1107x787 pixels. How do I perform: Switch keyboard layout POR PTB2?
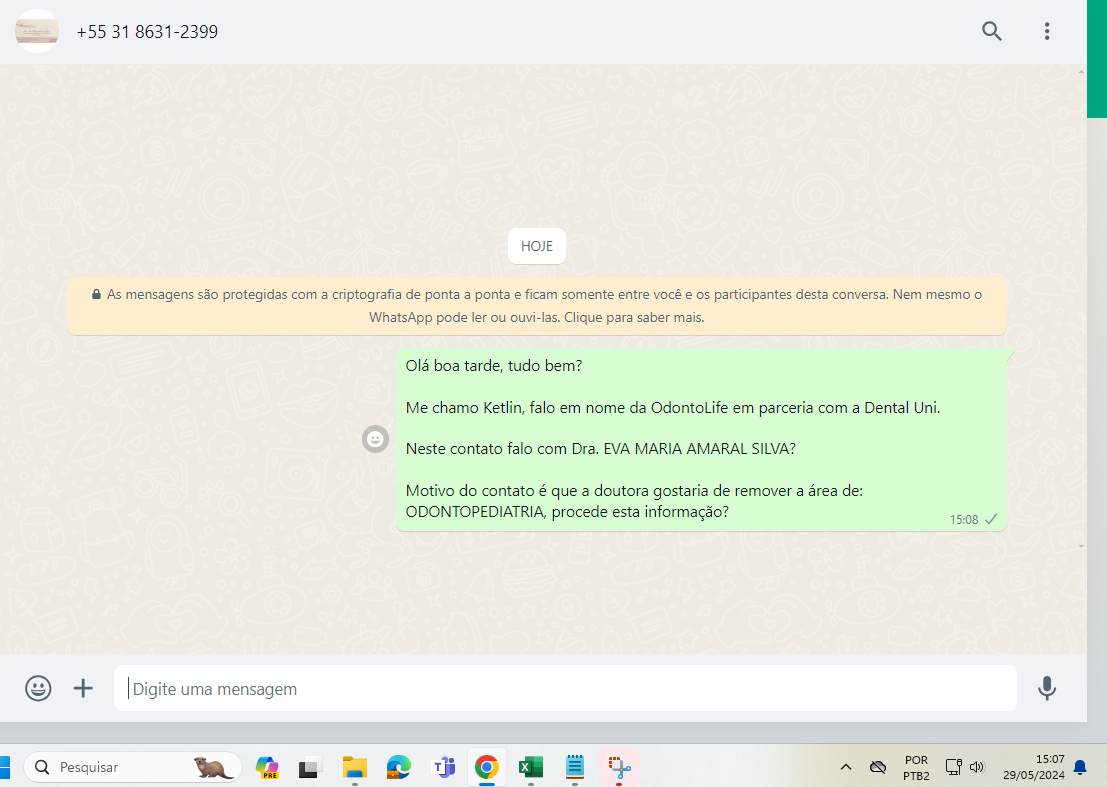pos(916,768)
